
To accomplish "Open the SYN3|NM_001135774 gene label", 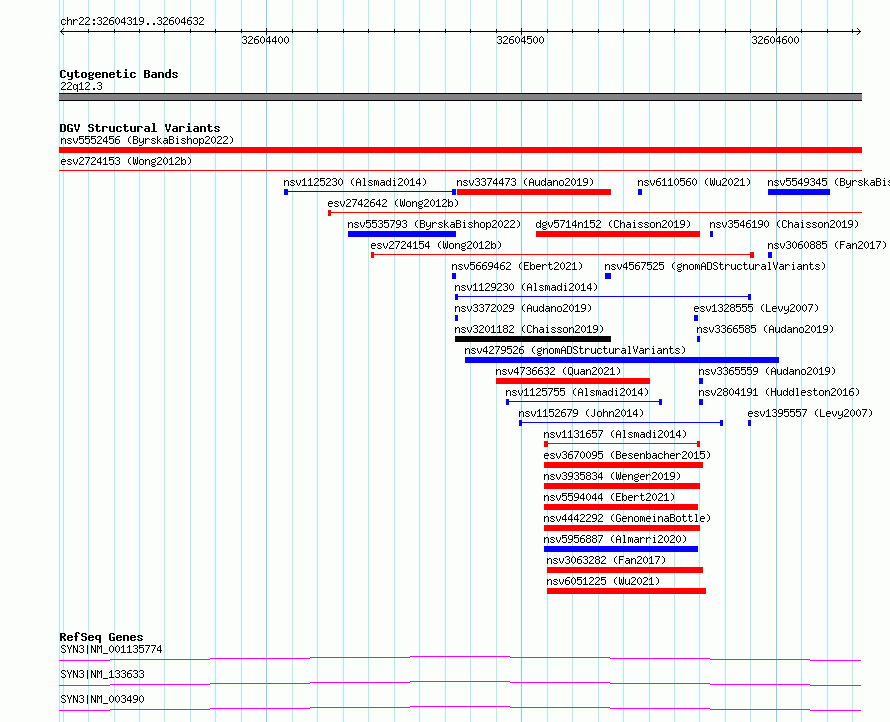I will (x=111, y=649).
